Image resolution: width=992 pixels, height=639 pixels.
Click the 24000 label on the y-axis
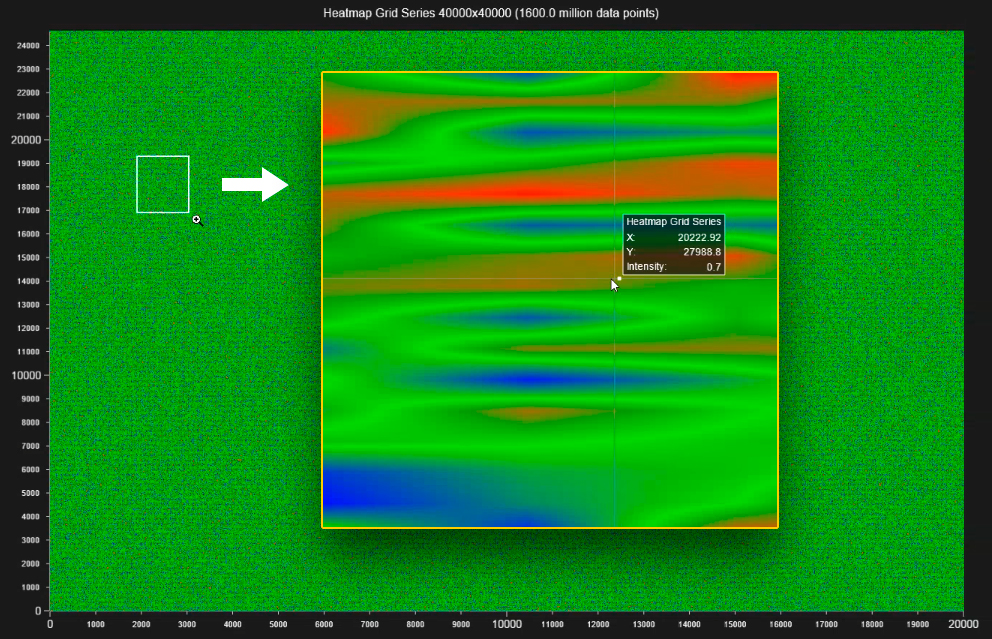tap(28, 44)
